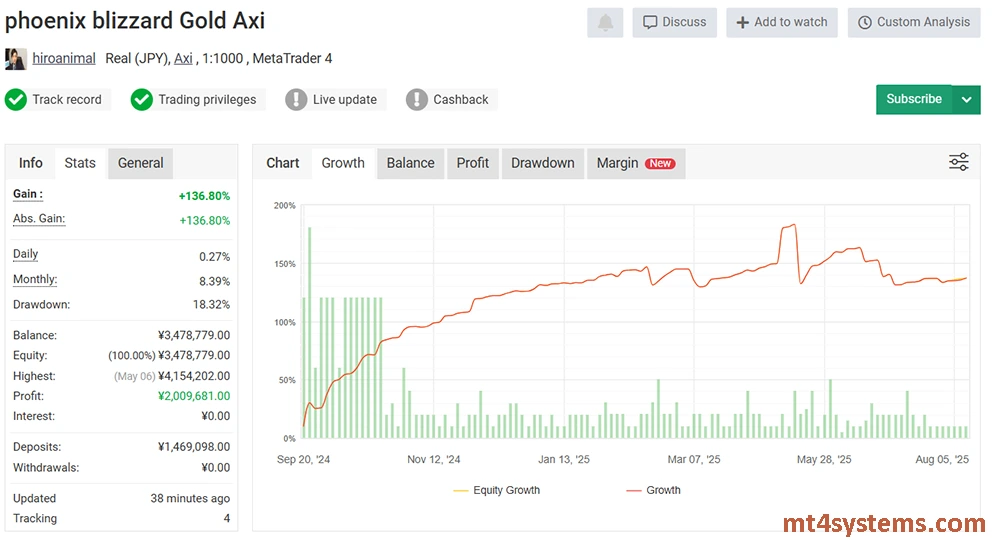Click the notification bell icon

(605, 22)
